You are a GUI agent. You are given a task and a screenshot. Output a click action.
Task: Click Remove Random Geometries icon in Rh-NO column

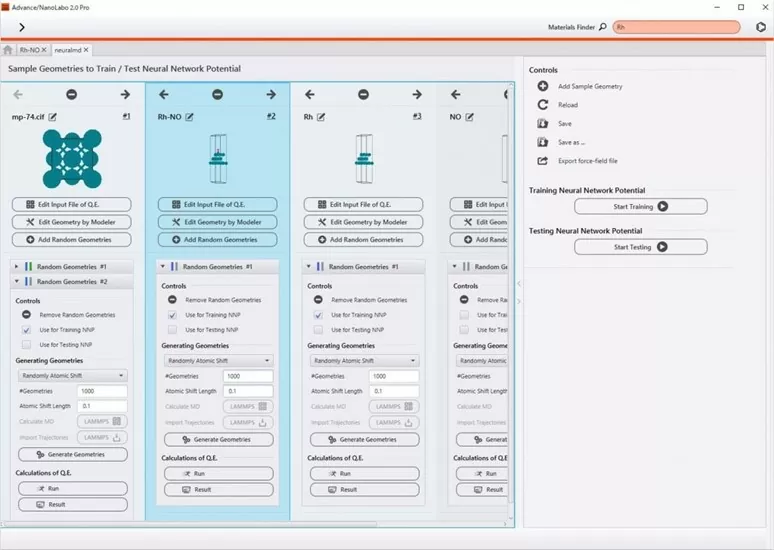point(173,300)
